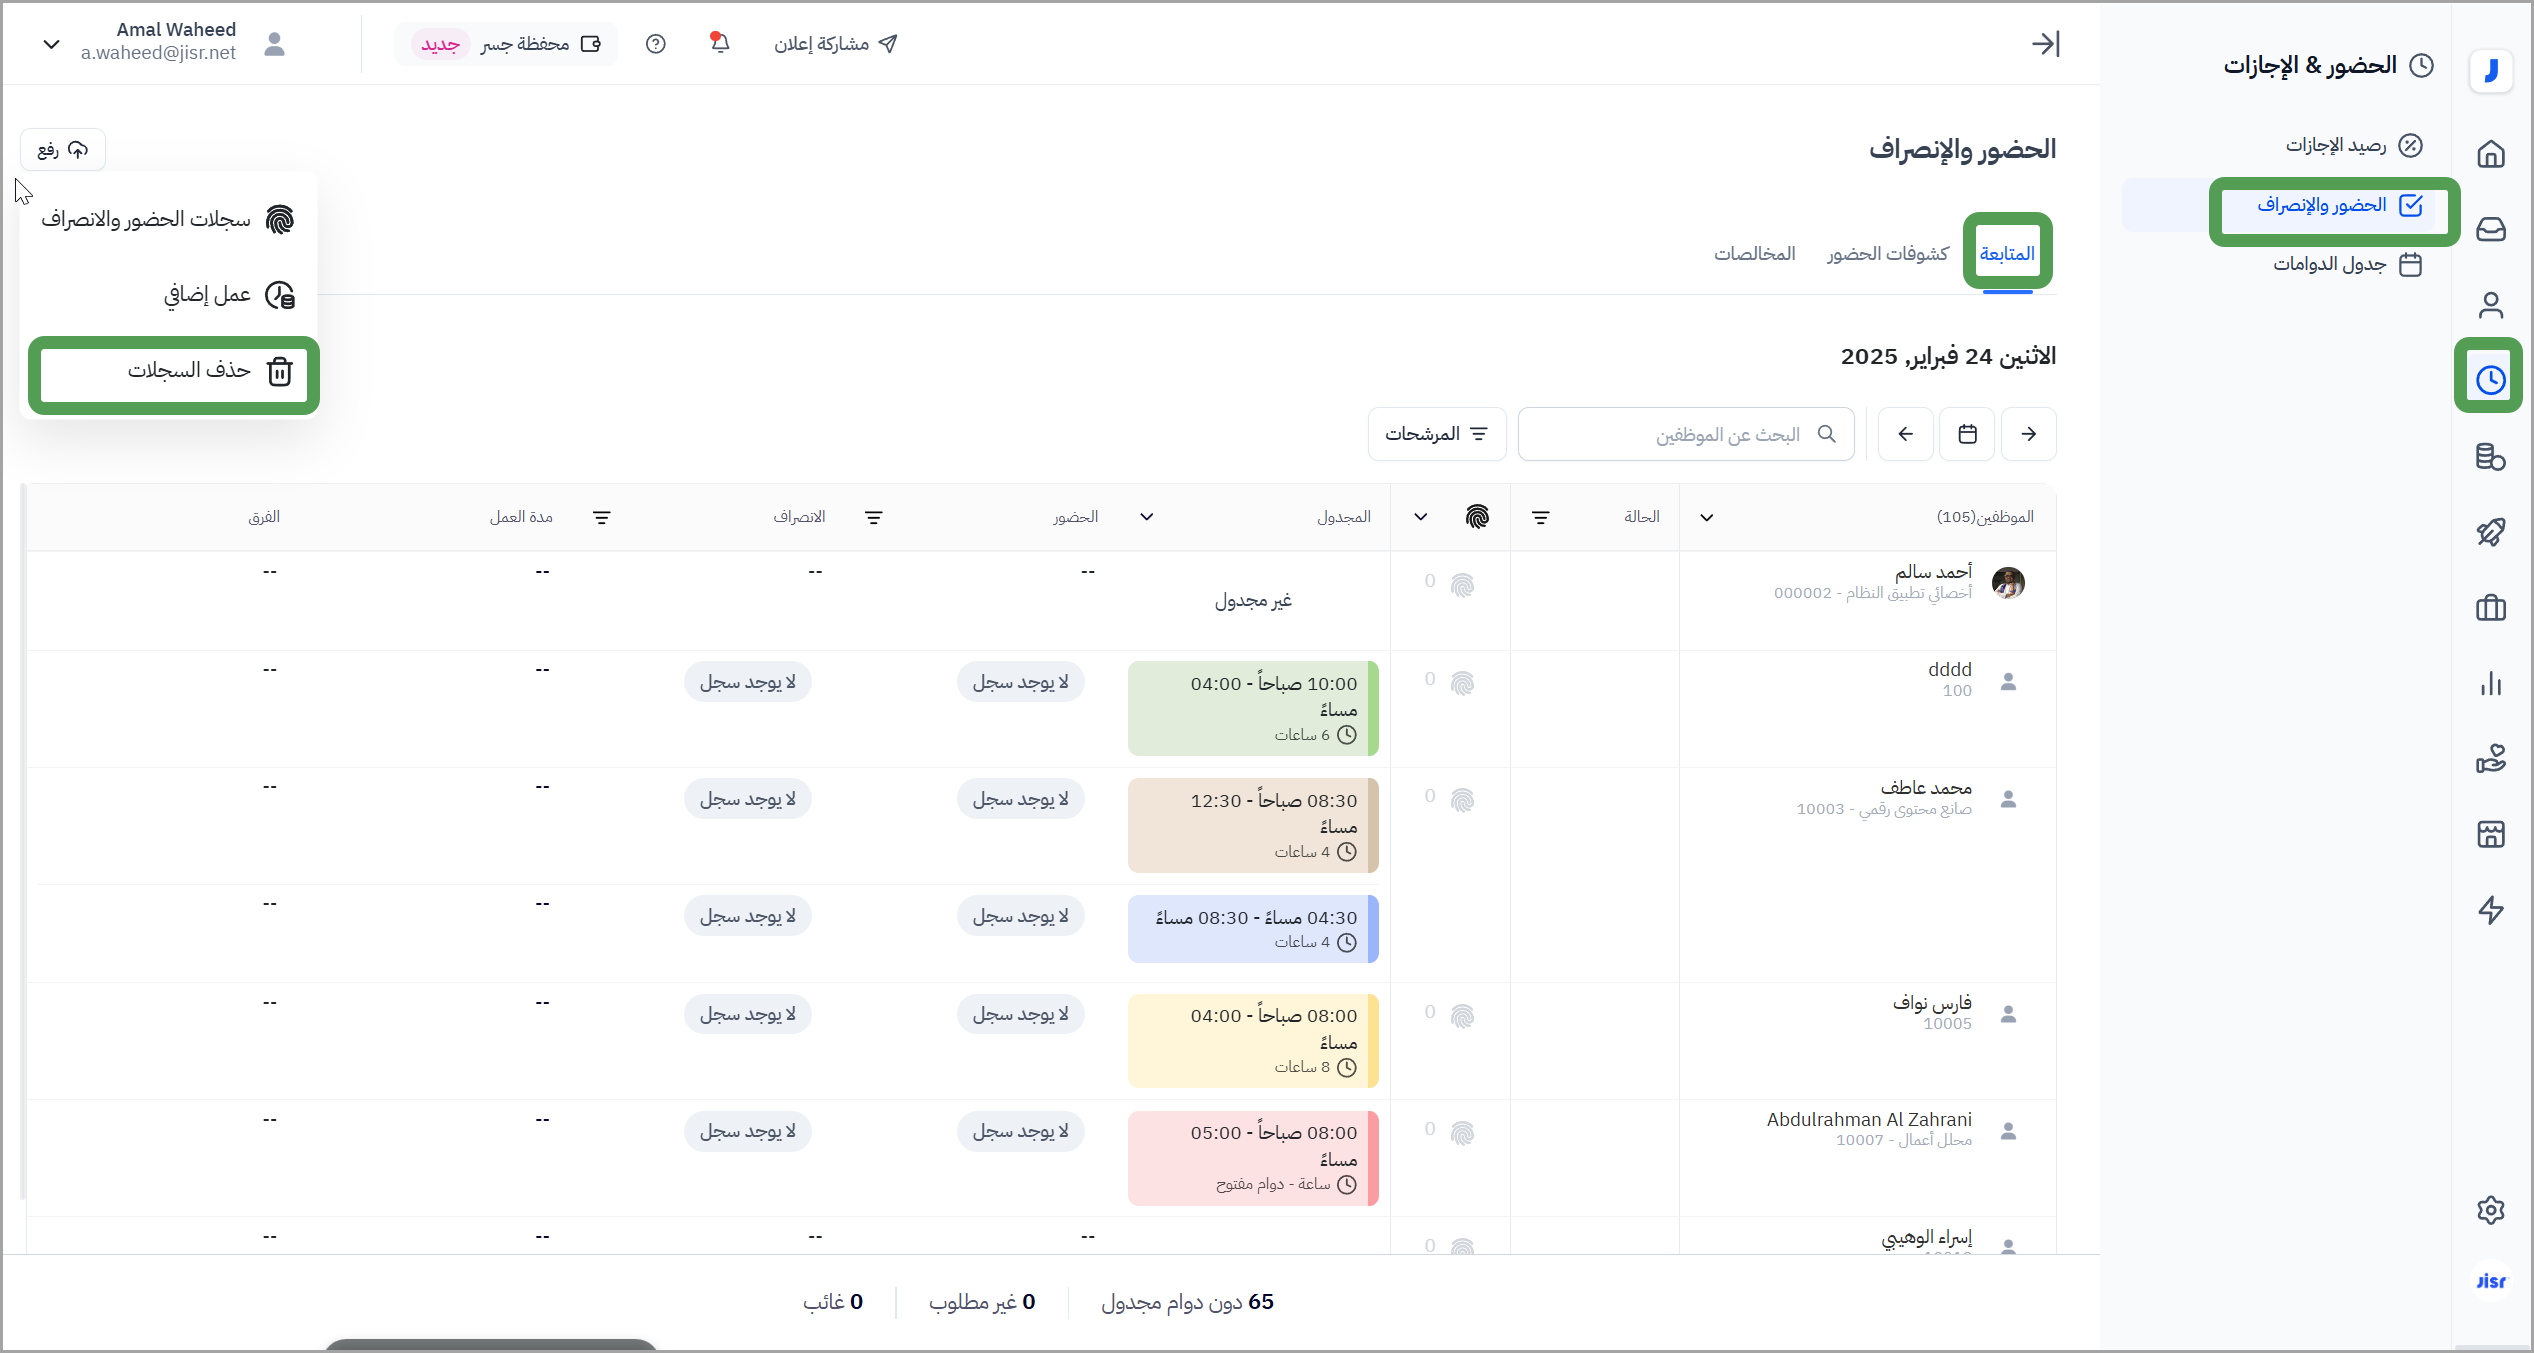Screen dimensions: 2534x1353
Task: Click the employee search field
Action: pos(1686,433)
